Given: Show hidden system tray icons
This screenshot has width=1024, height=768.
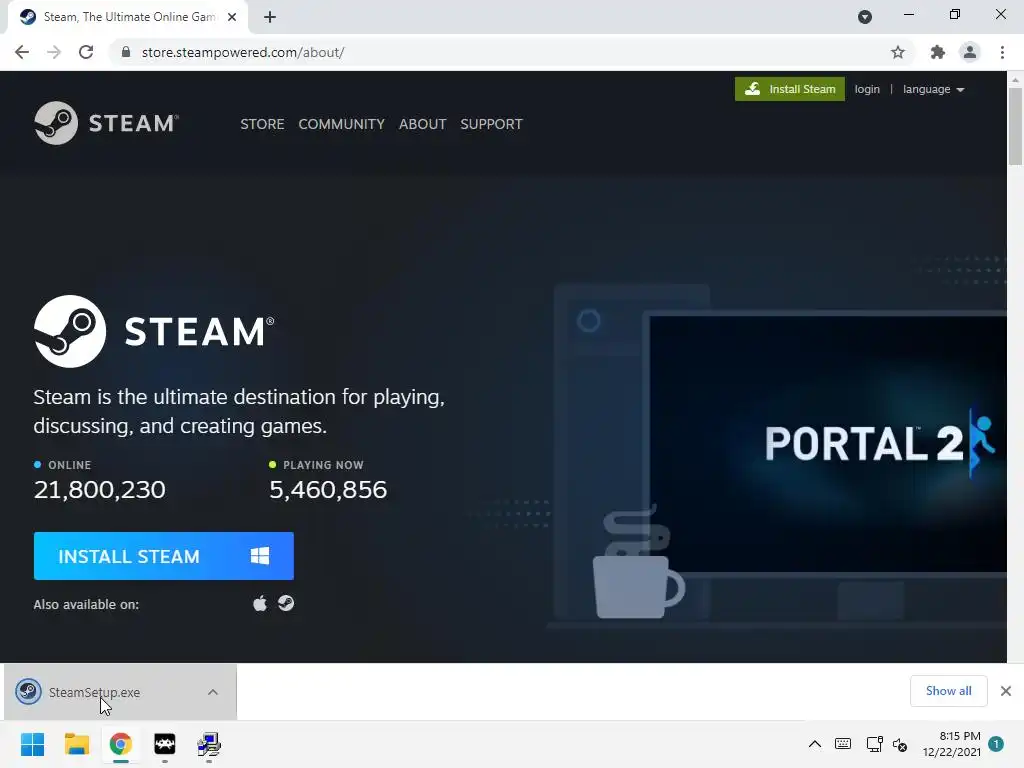Looking at the screenshot, I should click(814, 744).
